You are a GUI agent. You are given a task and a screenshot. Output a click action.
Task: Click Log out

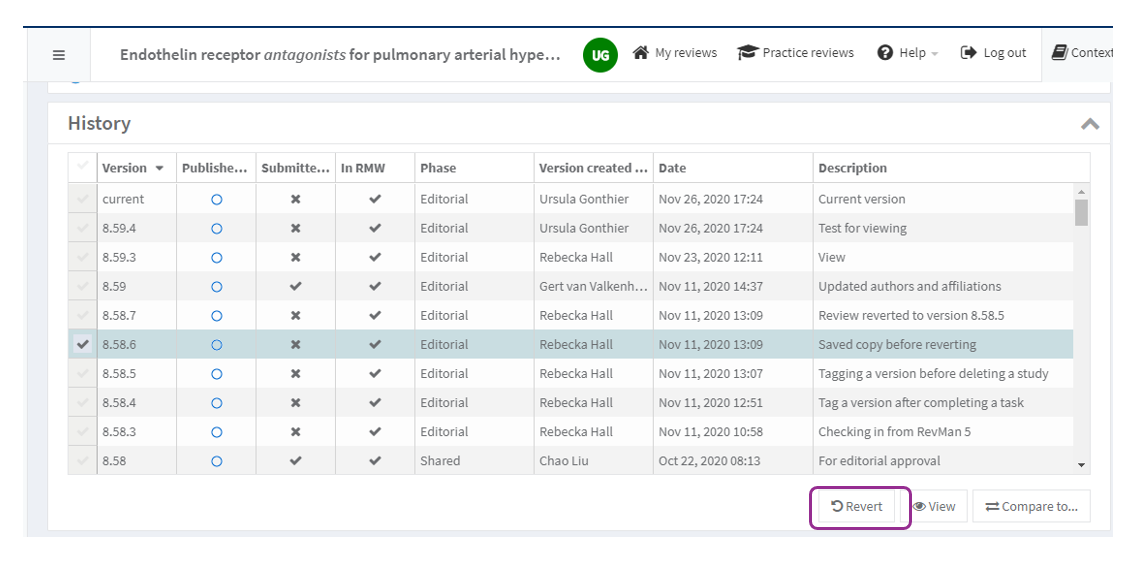[993, 53]
